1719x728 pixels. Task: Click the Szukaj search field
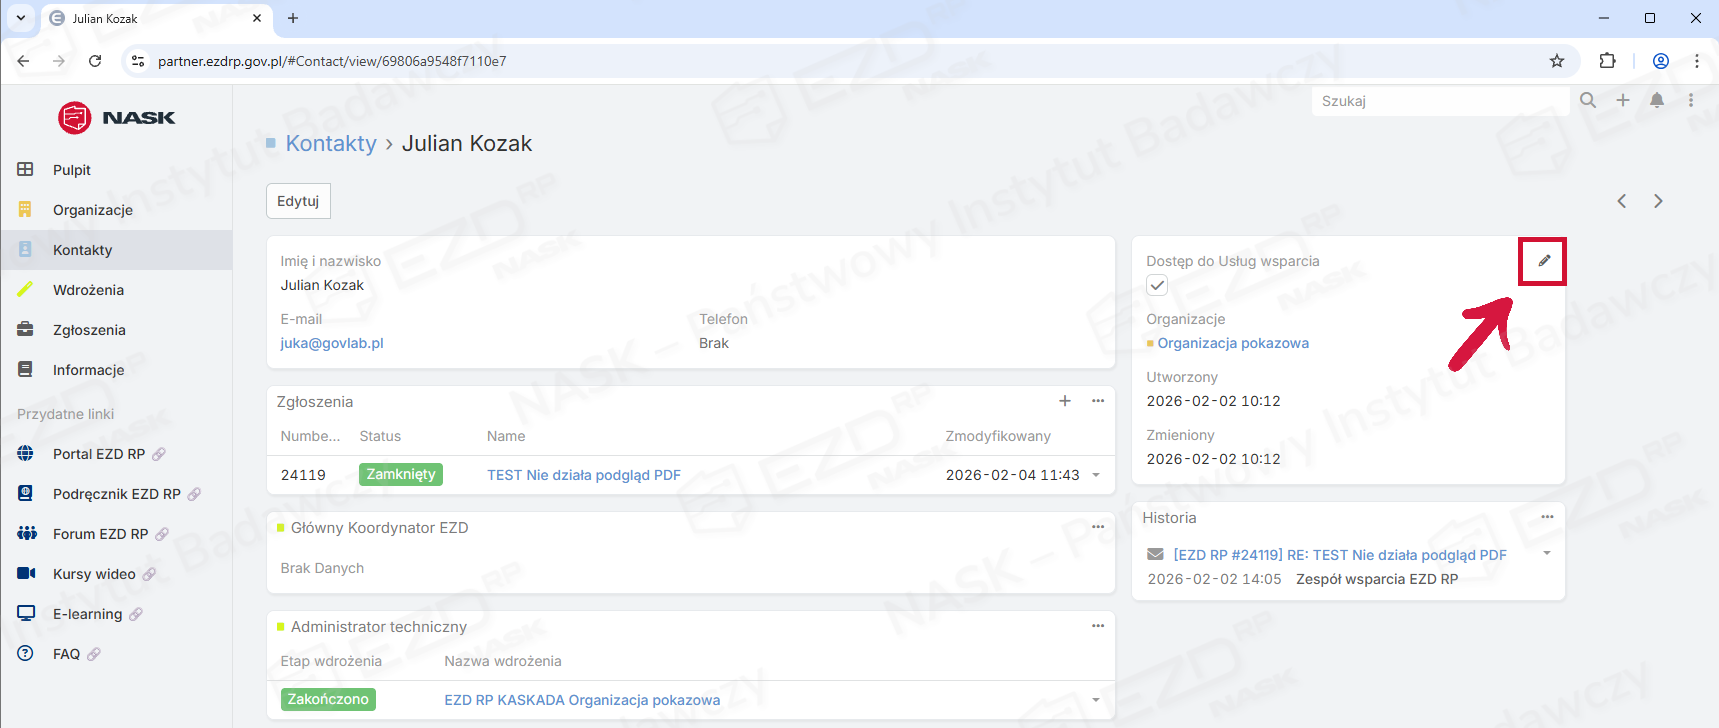(x=1440, y=101)
